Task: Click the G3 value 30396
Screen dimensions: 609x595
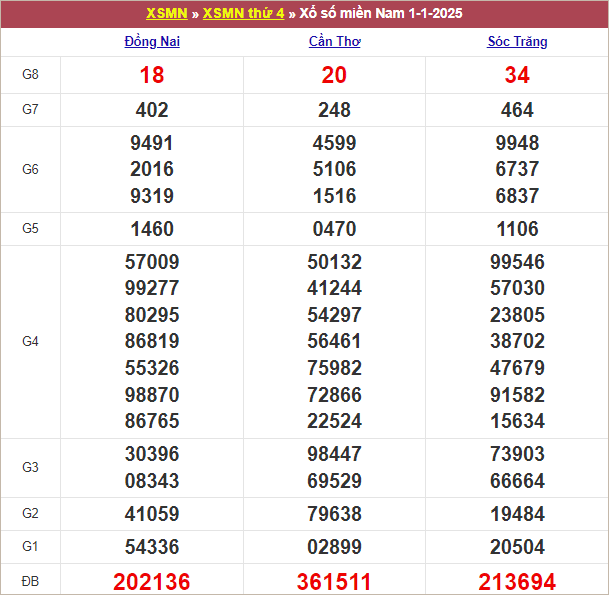Action: click(152, 454)
